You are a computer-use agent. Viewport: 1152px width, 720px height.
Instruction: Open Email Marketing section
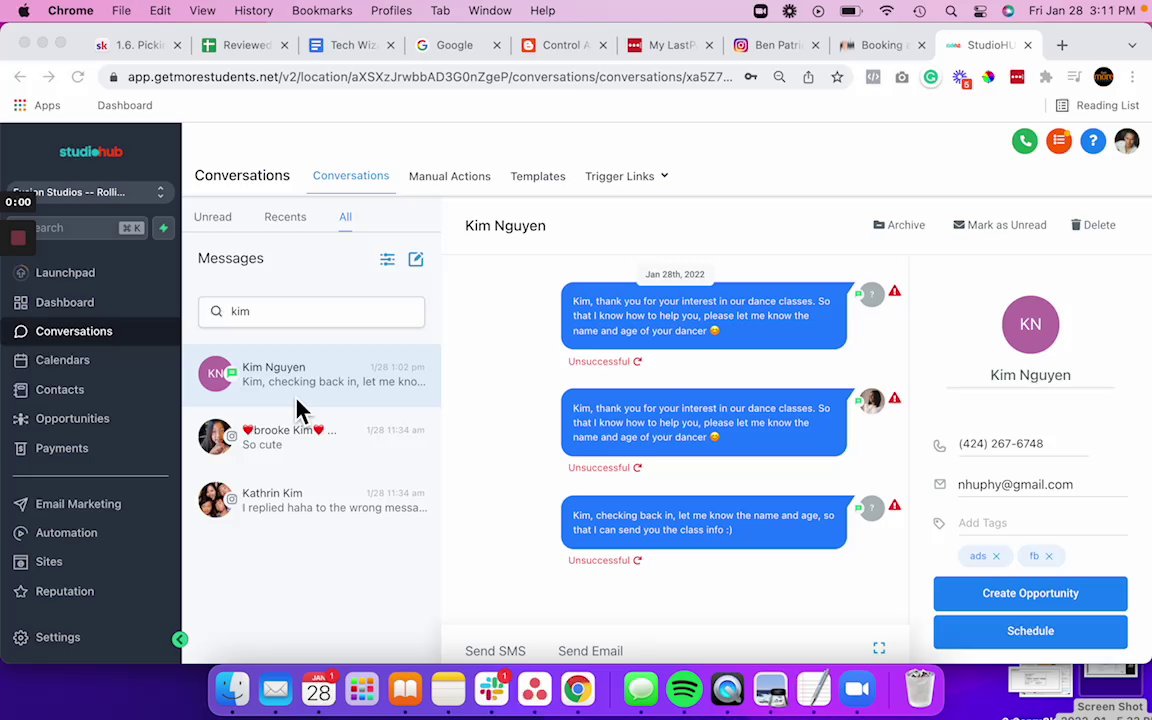click(78, 504)
